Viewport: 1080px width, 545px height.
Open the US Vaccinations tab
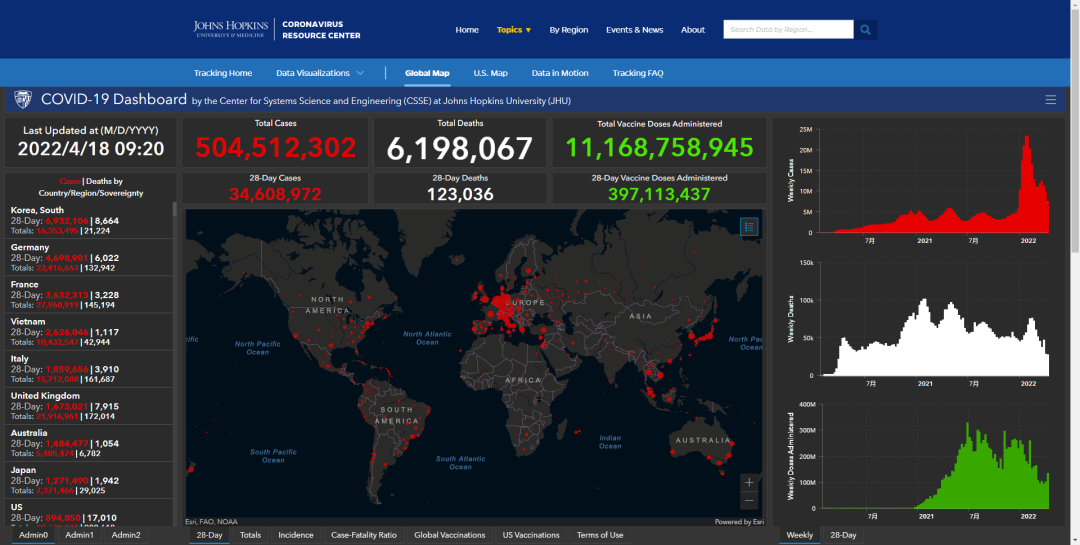click(x=531, y=535)
